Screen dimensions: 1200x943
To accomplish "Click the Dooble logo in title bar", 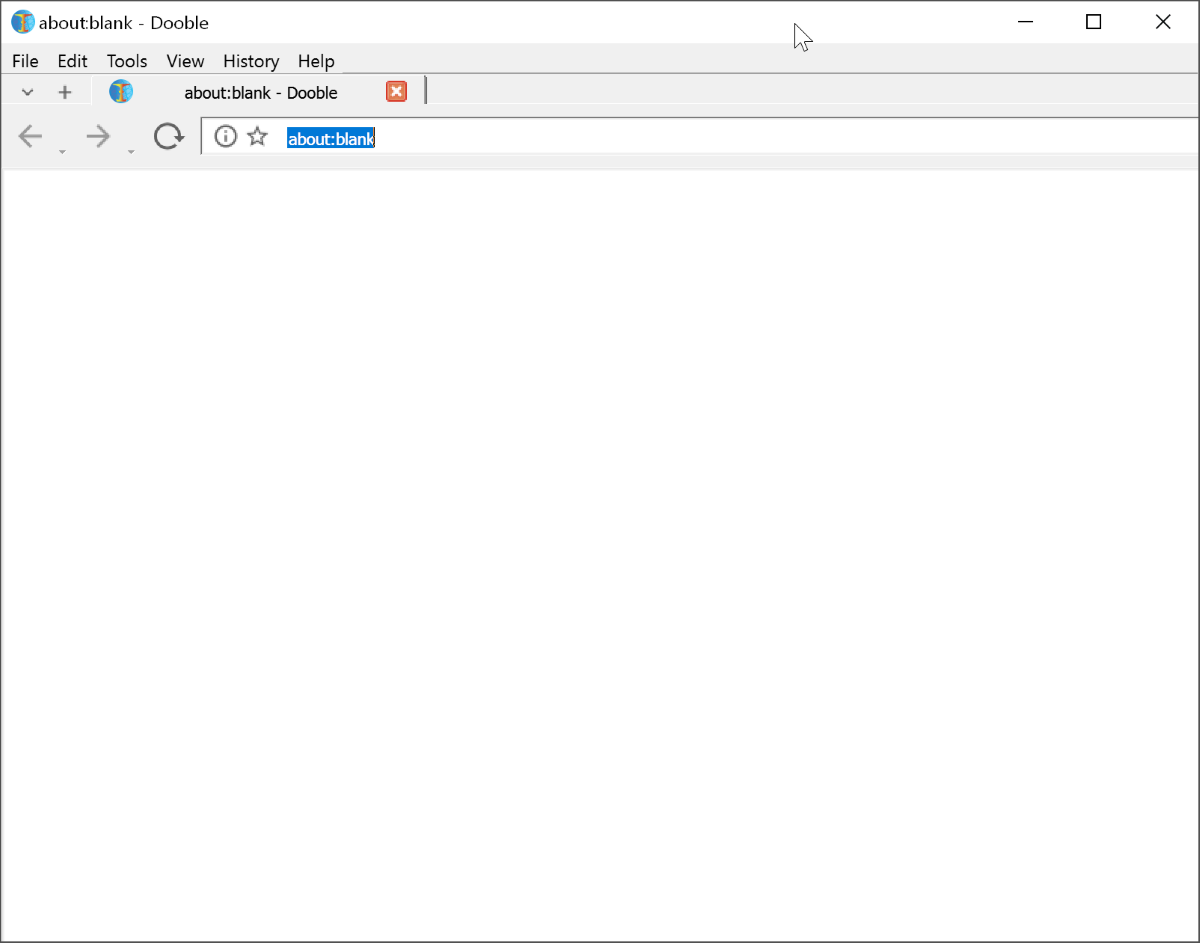I will (22, 22).
